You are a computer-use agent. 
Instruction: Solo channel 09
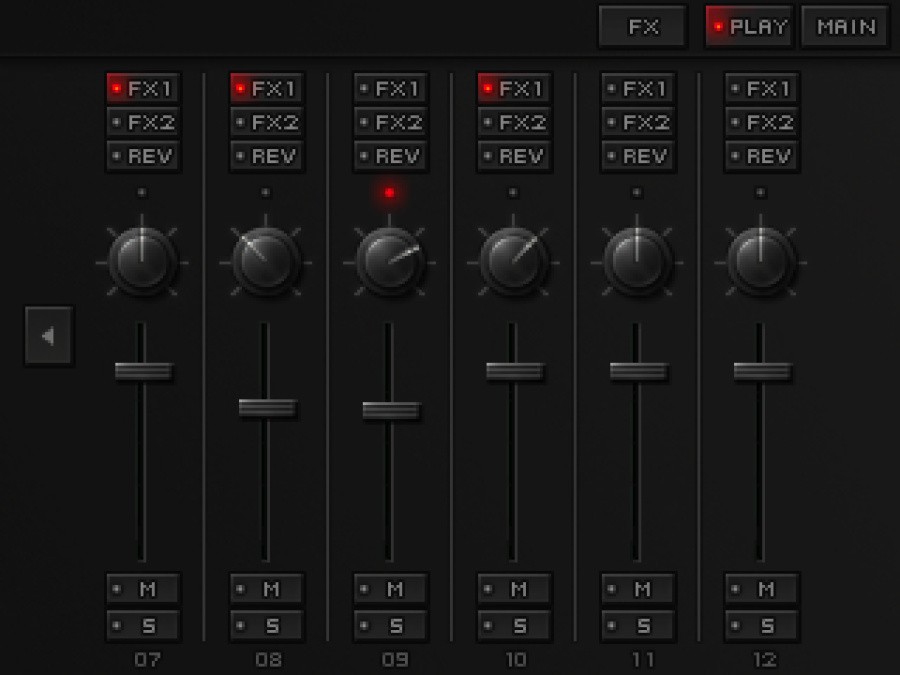point(390,625)
